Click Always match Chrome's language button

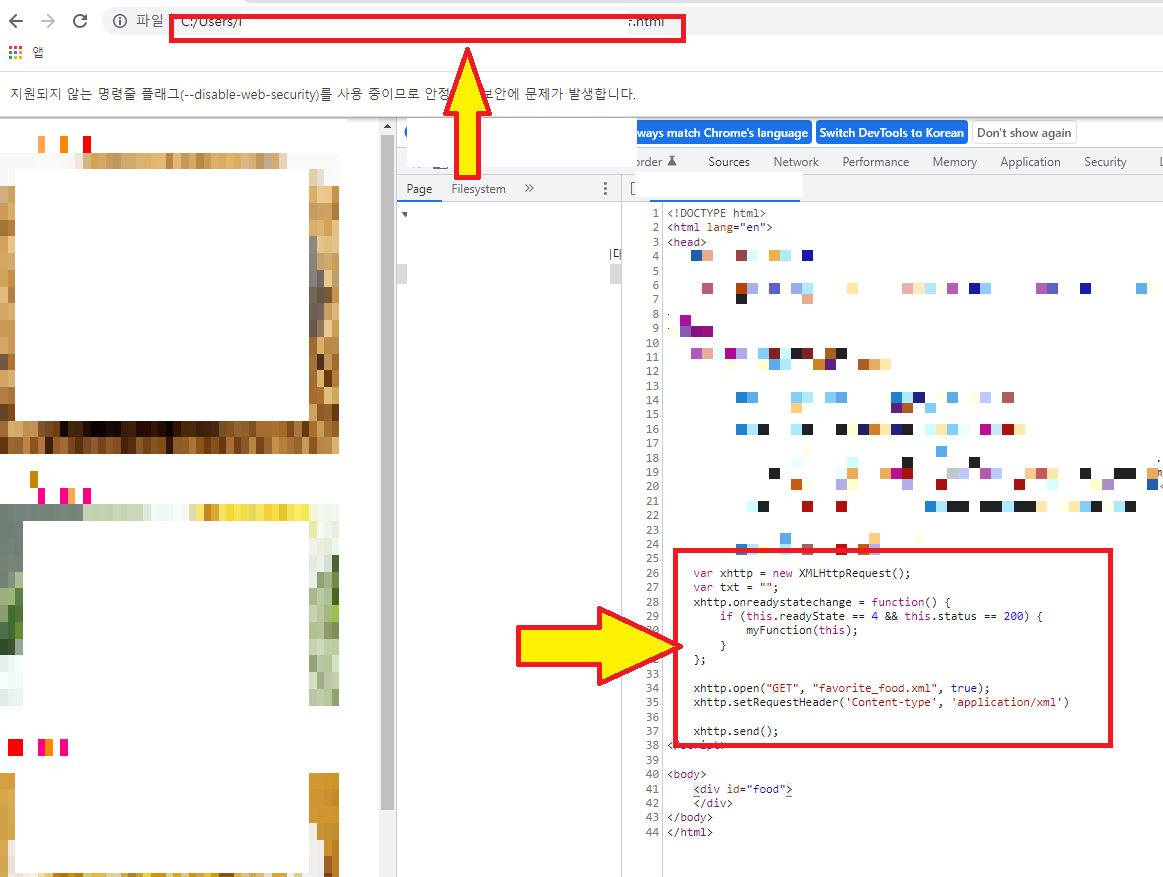pos(723,133)
